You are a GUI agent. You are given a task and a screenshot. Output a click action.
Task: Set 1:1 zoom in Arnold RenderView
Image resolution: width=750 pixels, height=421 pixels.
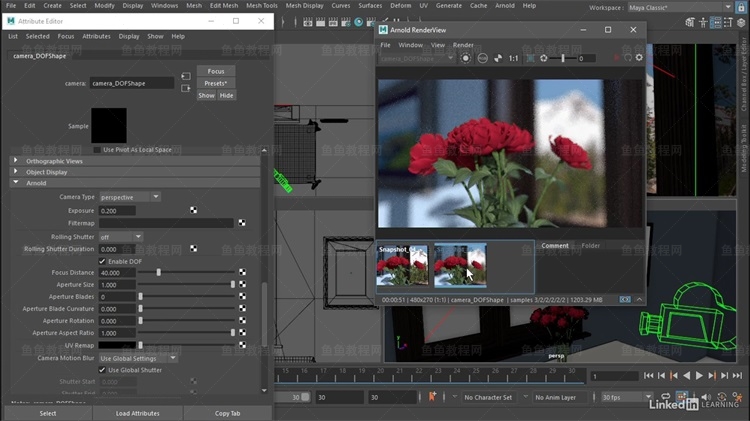click(513, 58)
